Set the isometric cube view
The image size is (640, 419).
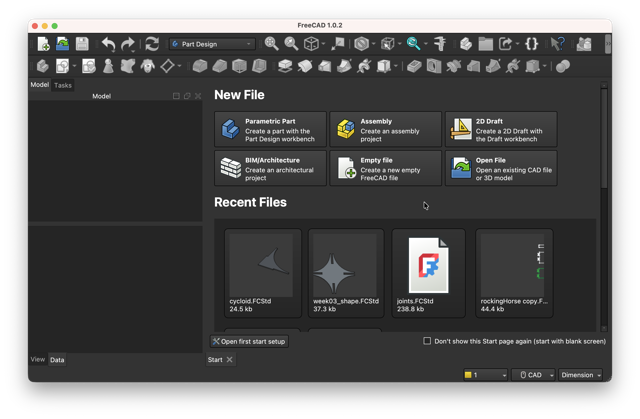(x=311, y=44)
